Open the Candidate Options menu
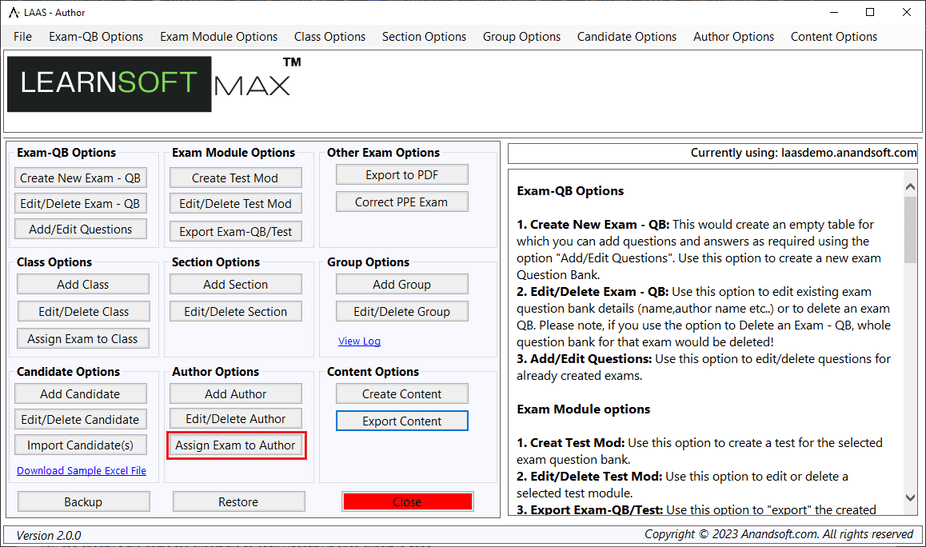The image size is (926, 547). (x=626, y=37)
